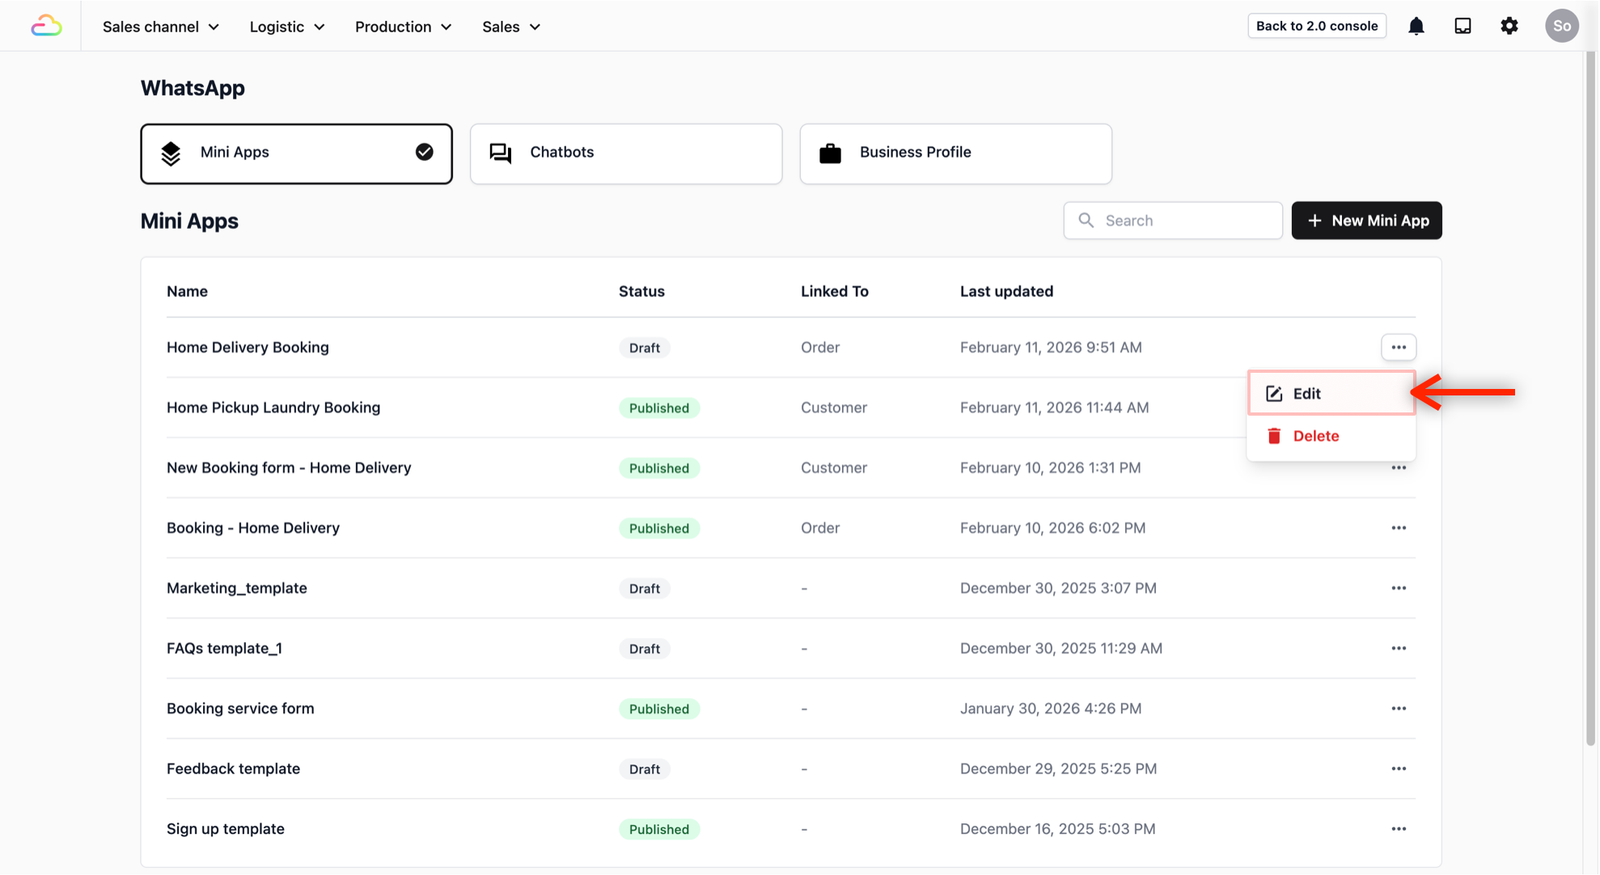Click date January 30, 2026 4:26 PM
The width and height of the screenshot is (1600, 875).
[x=1051, y=708]
